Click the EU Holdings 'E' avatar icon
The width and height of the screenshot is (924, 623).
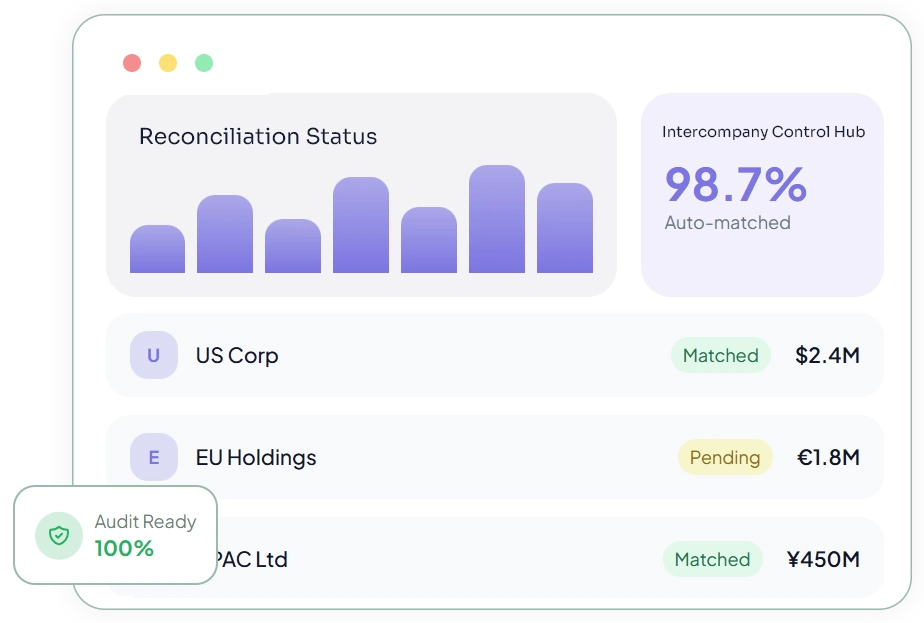[154, 457]
